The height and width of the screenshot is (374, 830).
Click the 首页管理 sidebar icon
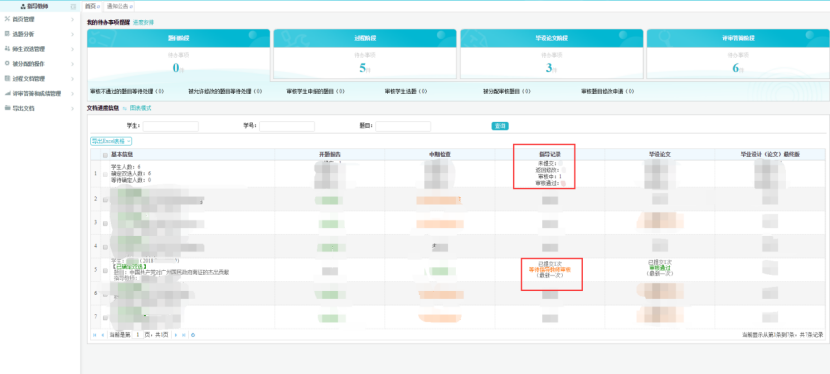(x=6, y=19)
